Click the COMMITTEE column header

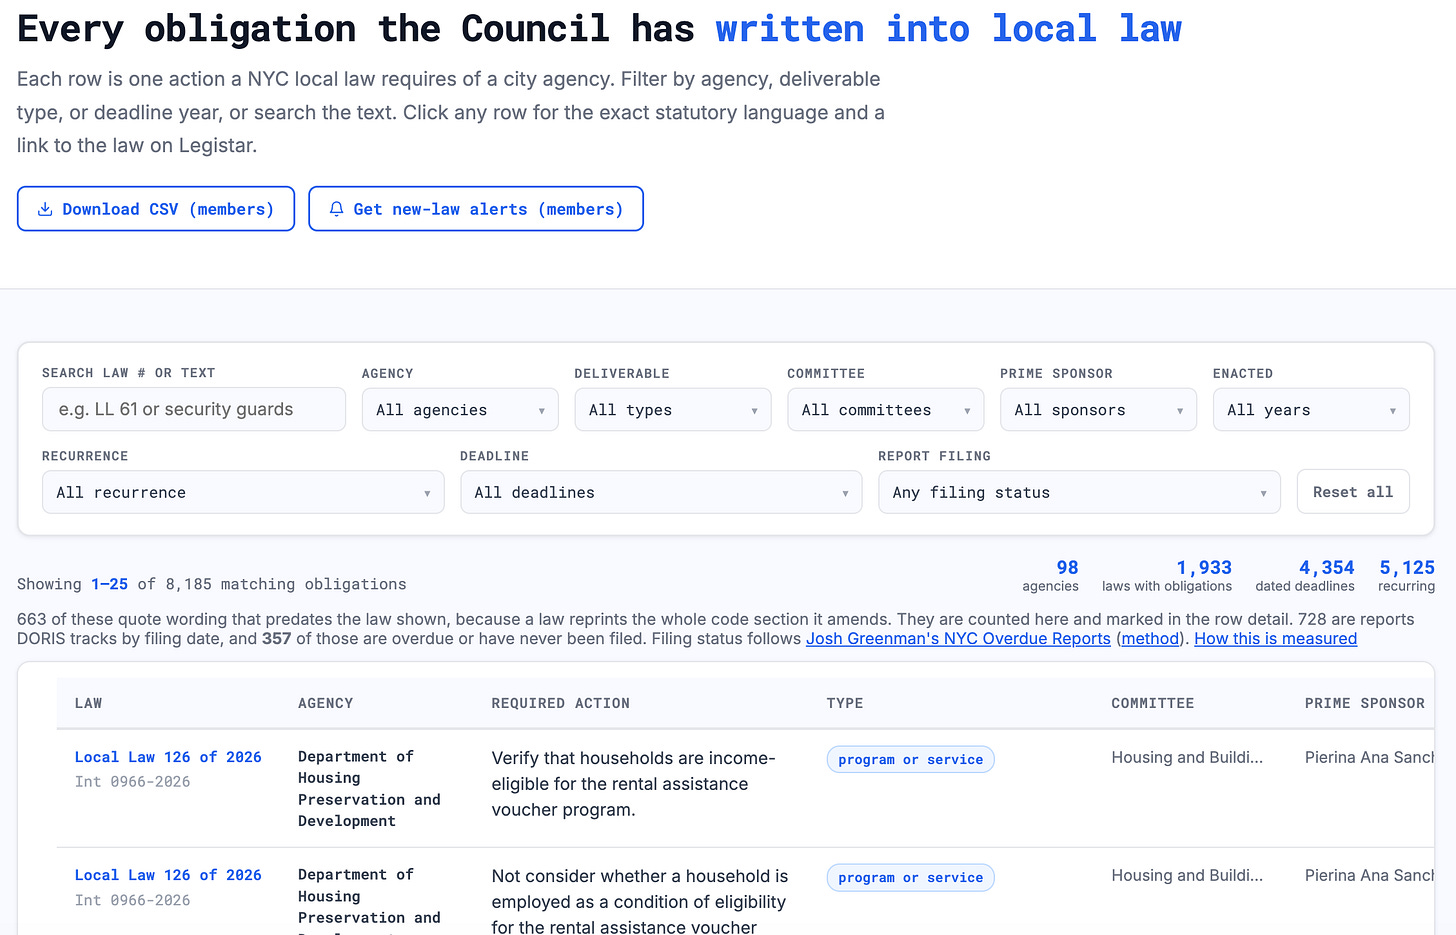click(x=1152, y=703)
